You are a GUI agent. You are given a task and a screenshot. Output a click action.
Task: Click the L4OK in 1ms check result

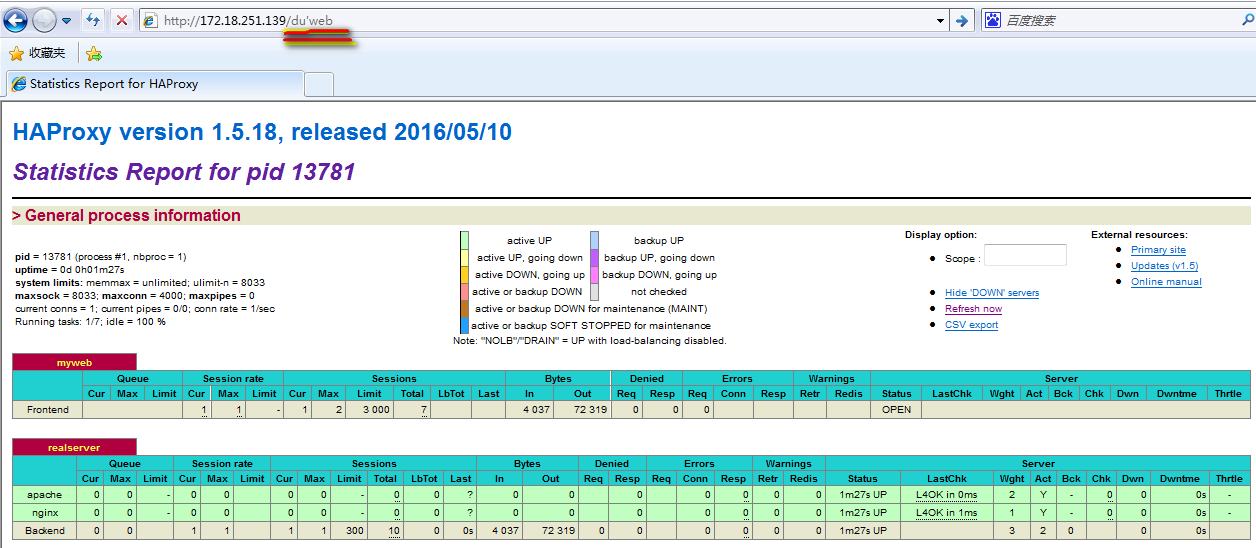tap(947, 513)
